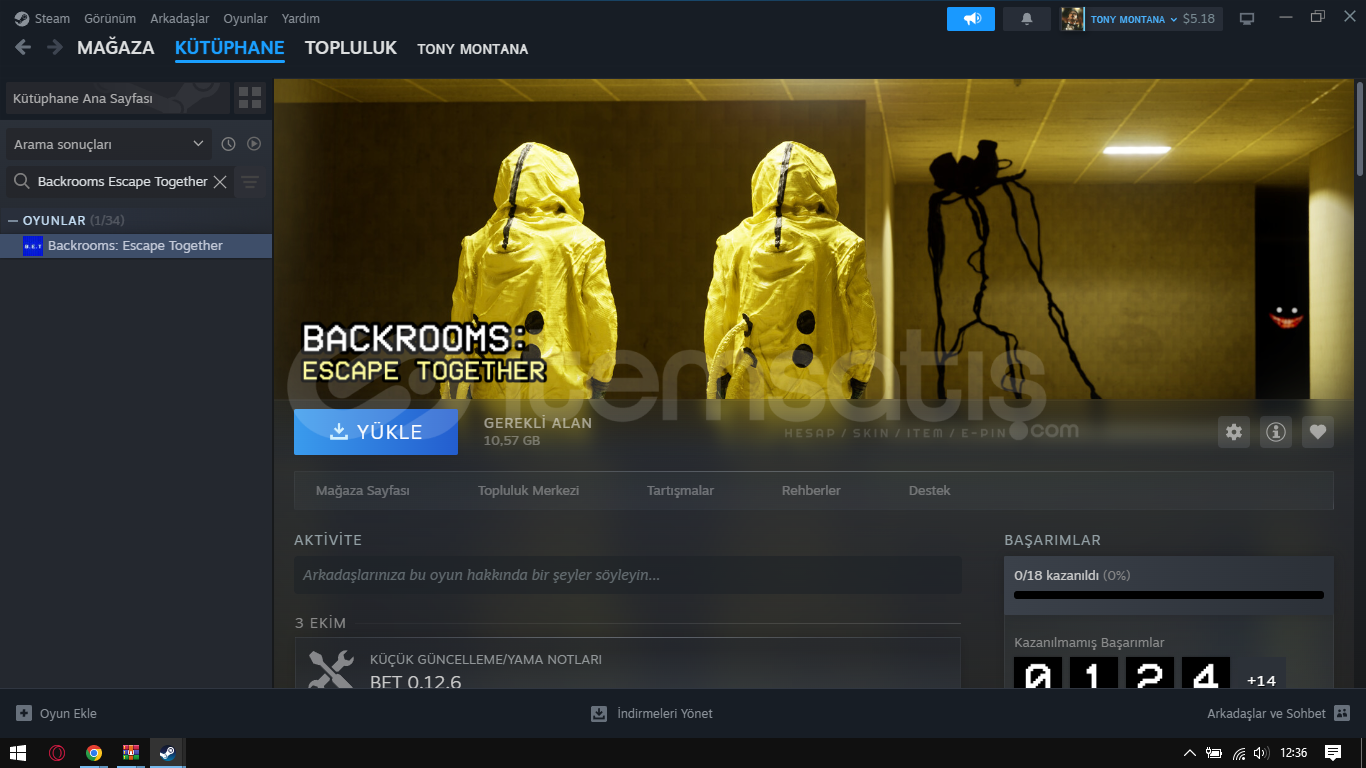The width and height of the screenshot is (1366, 768).
Task: Click the Oyun Ekle plus icon
Action: tap(24, 713)
